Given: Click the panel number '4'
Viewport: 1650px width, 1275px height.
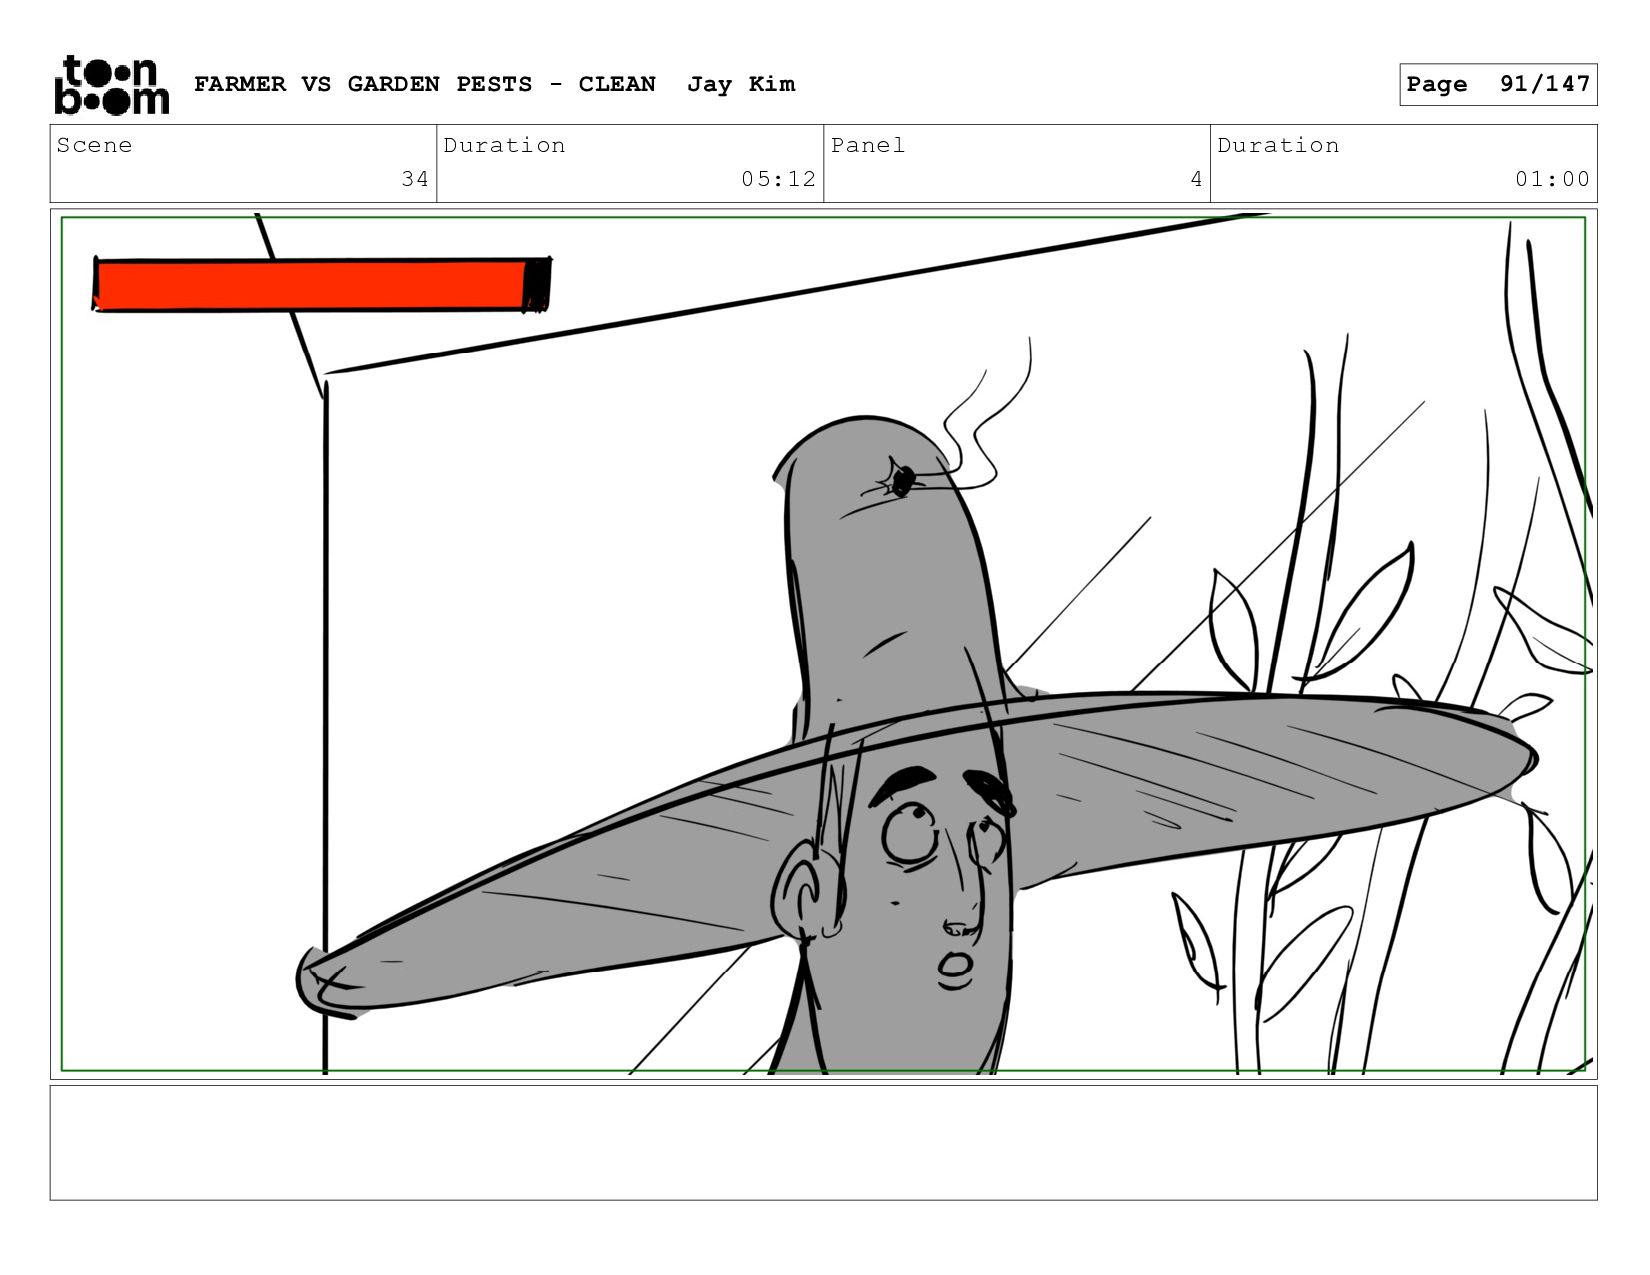Looking at the screenshot, I should (1196, 179).
